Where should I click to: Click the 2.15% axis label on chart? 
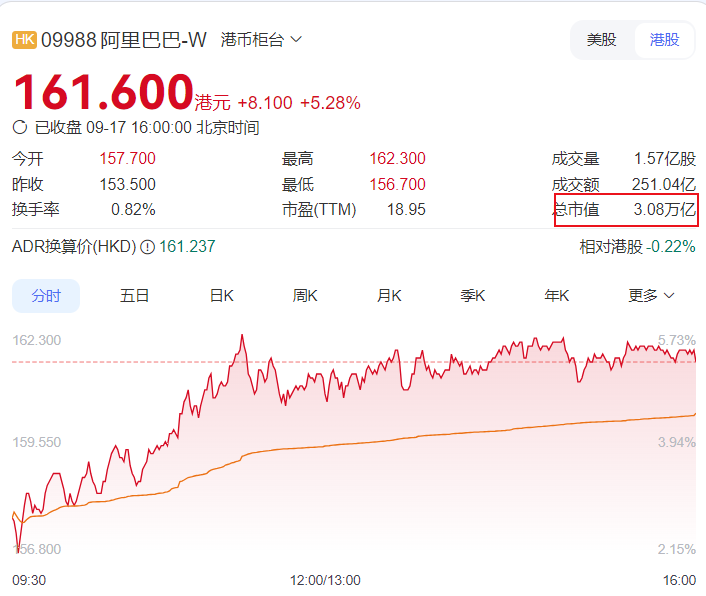click(677, 549)
